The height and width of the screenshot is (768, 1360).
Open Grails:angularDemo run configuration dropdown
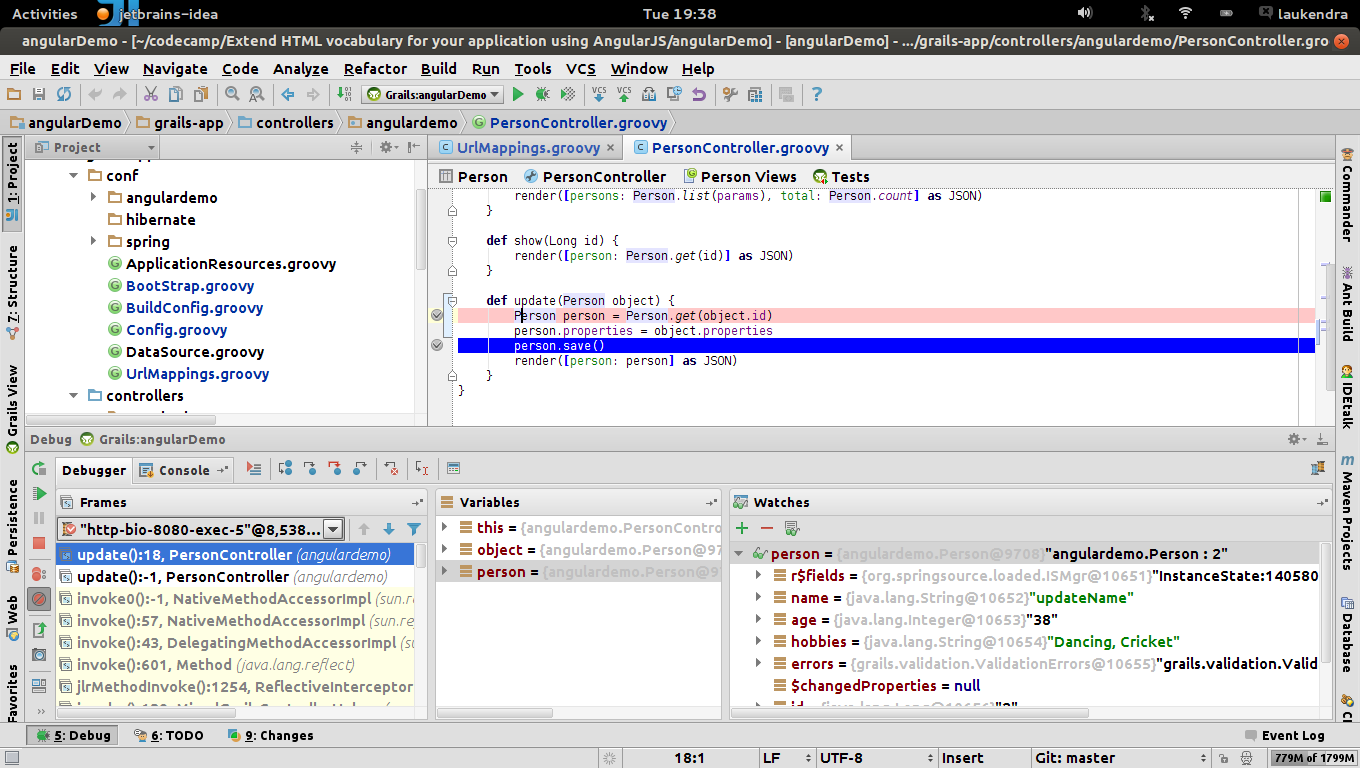click(x=434, y=95)
